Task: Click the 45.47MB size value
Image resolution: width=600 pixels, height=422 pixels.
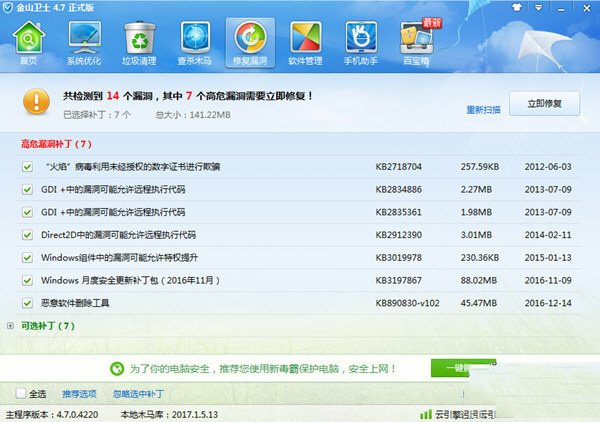Action: pos(479,303)
